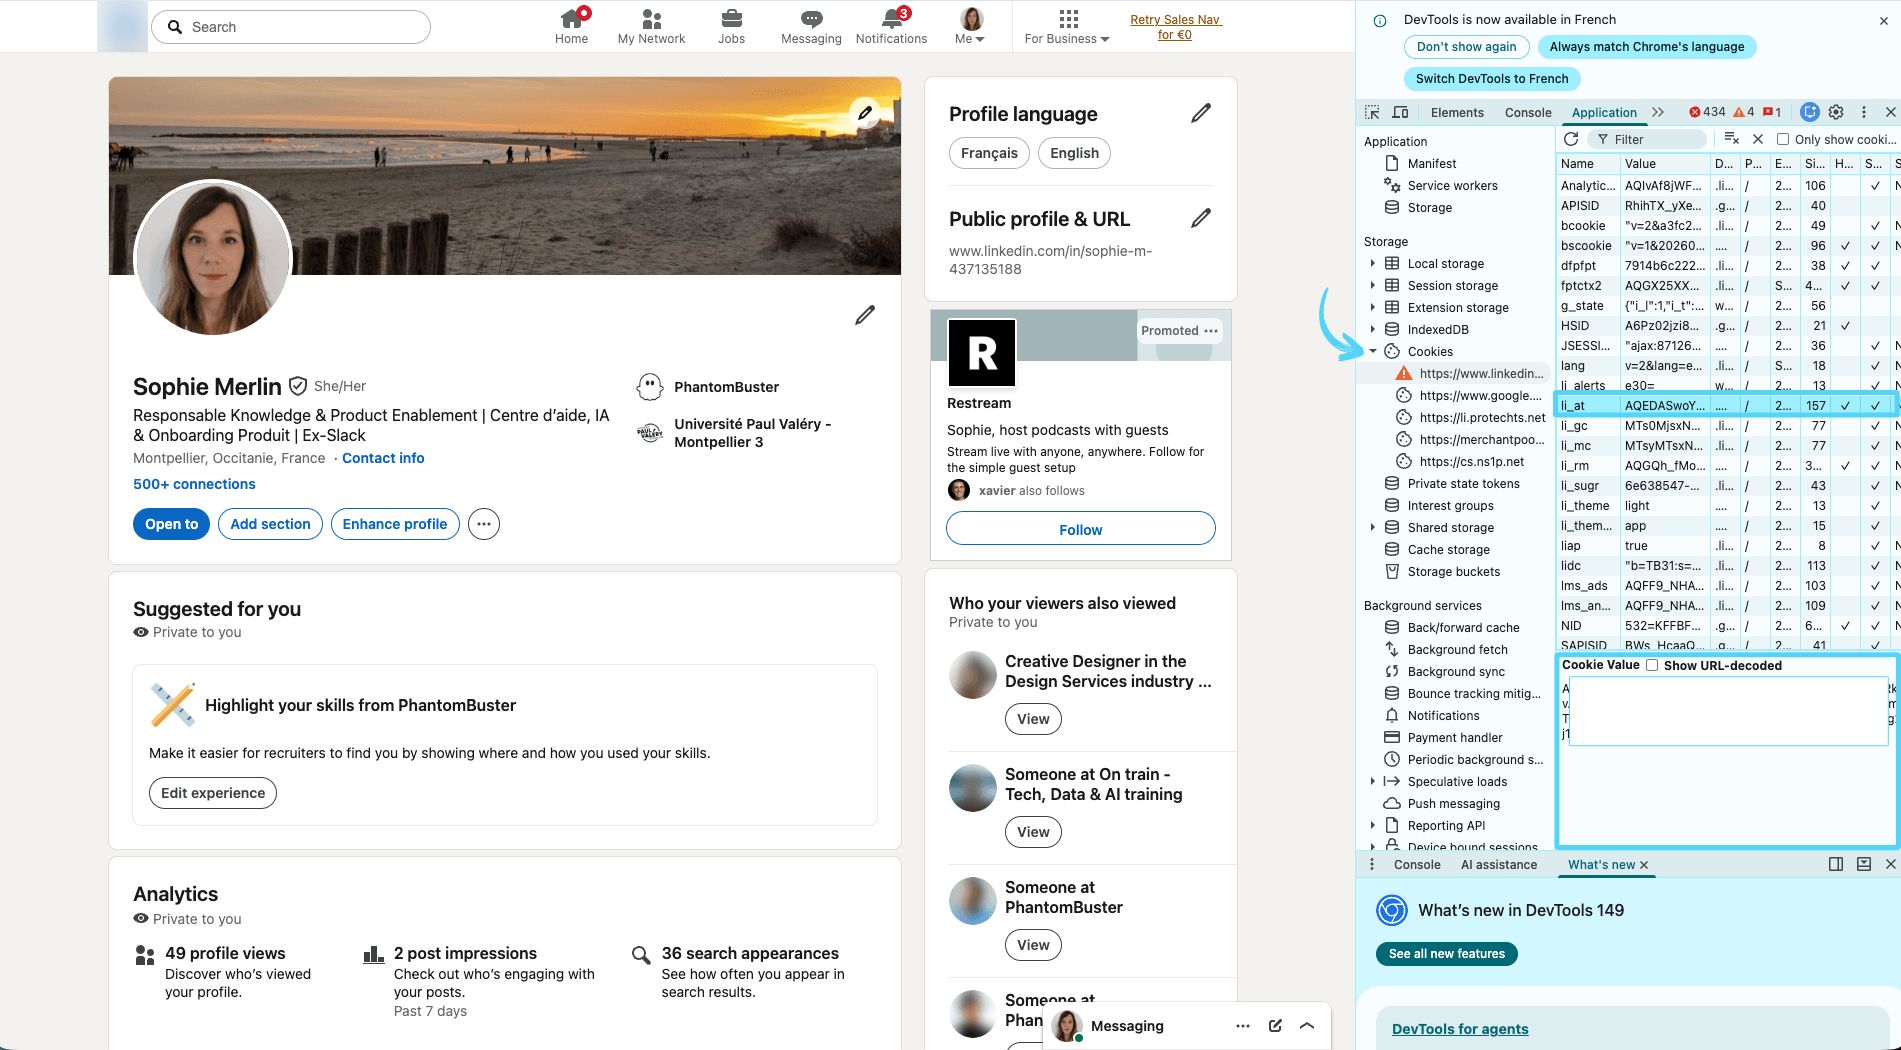
Task: Open DevTools AI assistance toolbar icon
Action: coord(1810,112)
